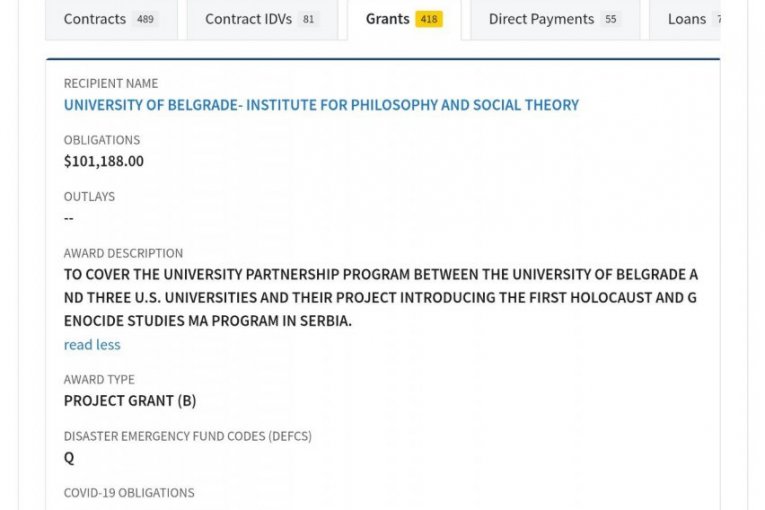Click the yellow 418 badge on Grants
This screenshot has height=510, width=765.
click(x=429, y=19)
